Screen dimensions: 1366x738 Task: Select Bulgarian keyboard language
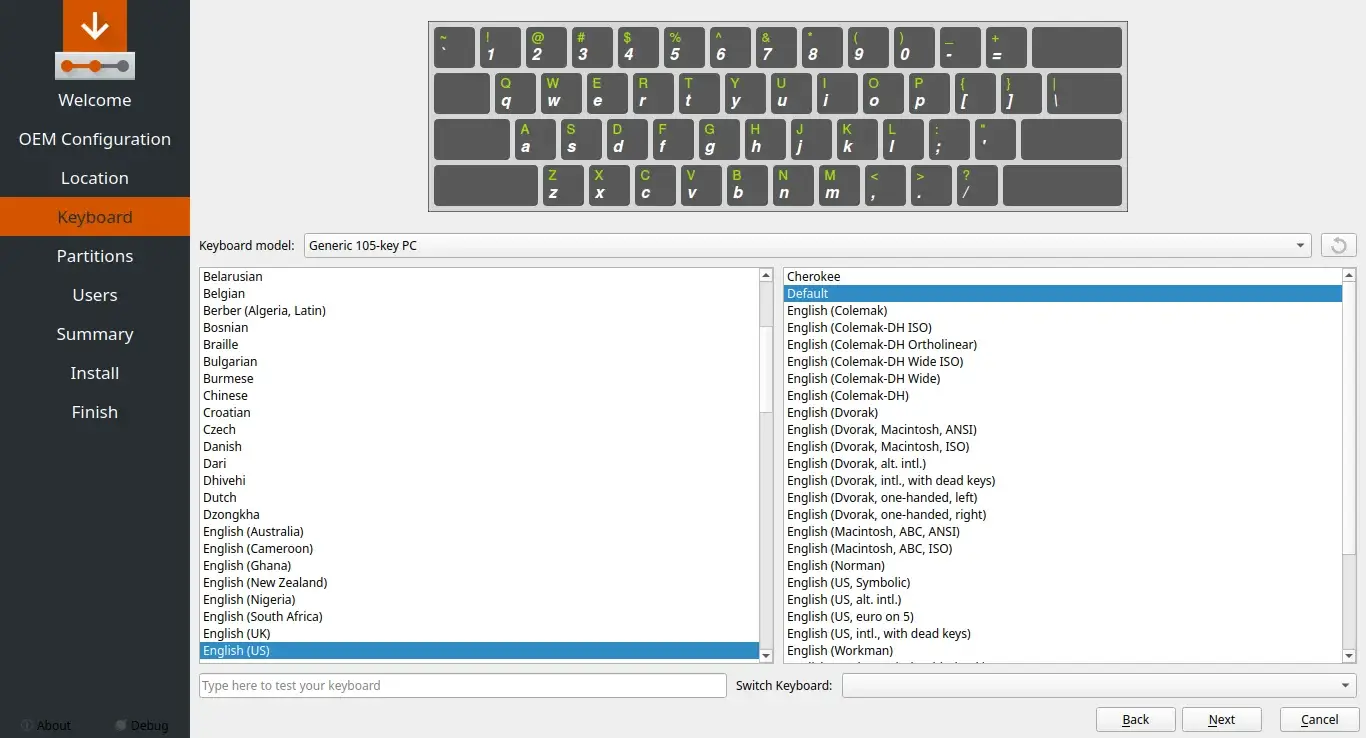(x=480, y=361)
